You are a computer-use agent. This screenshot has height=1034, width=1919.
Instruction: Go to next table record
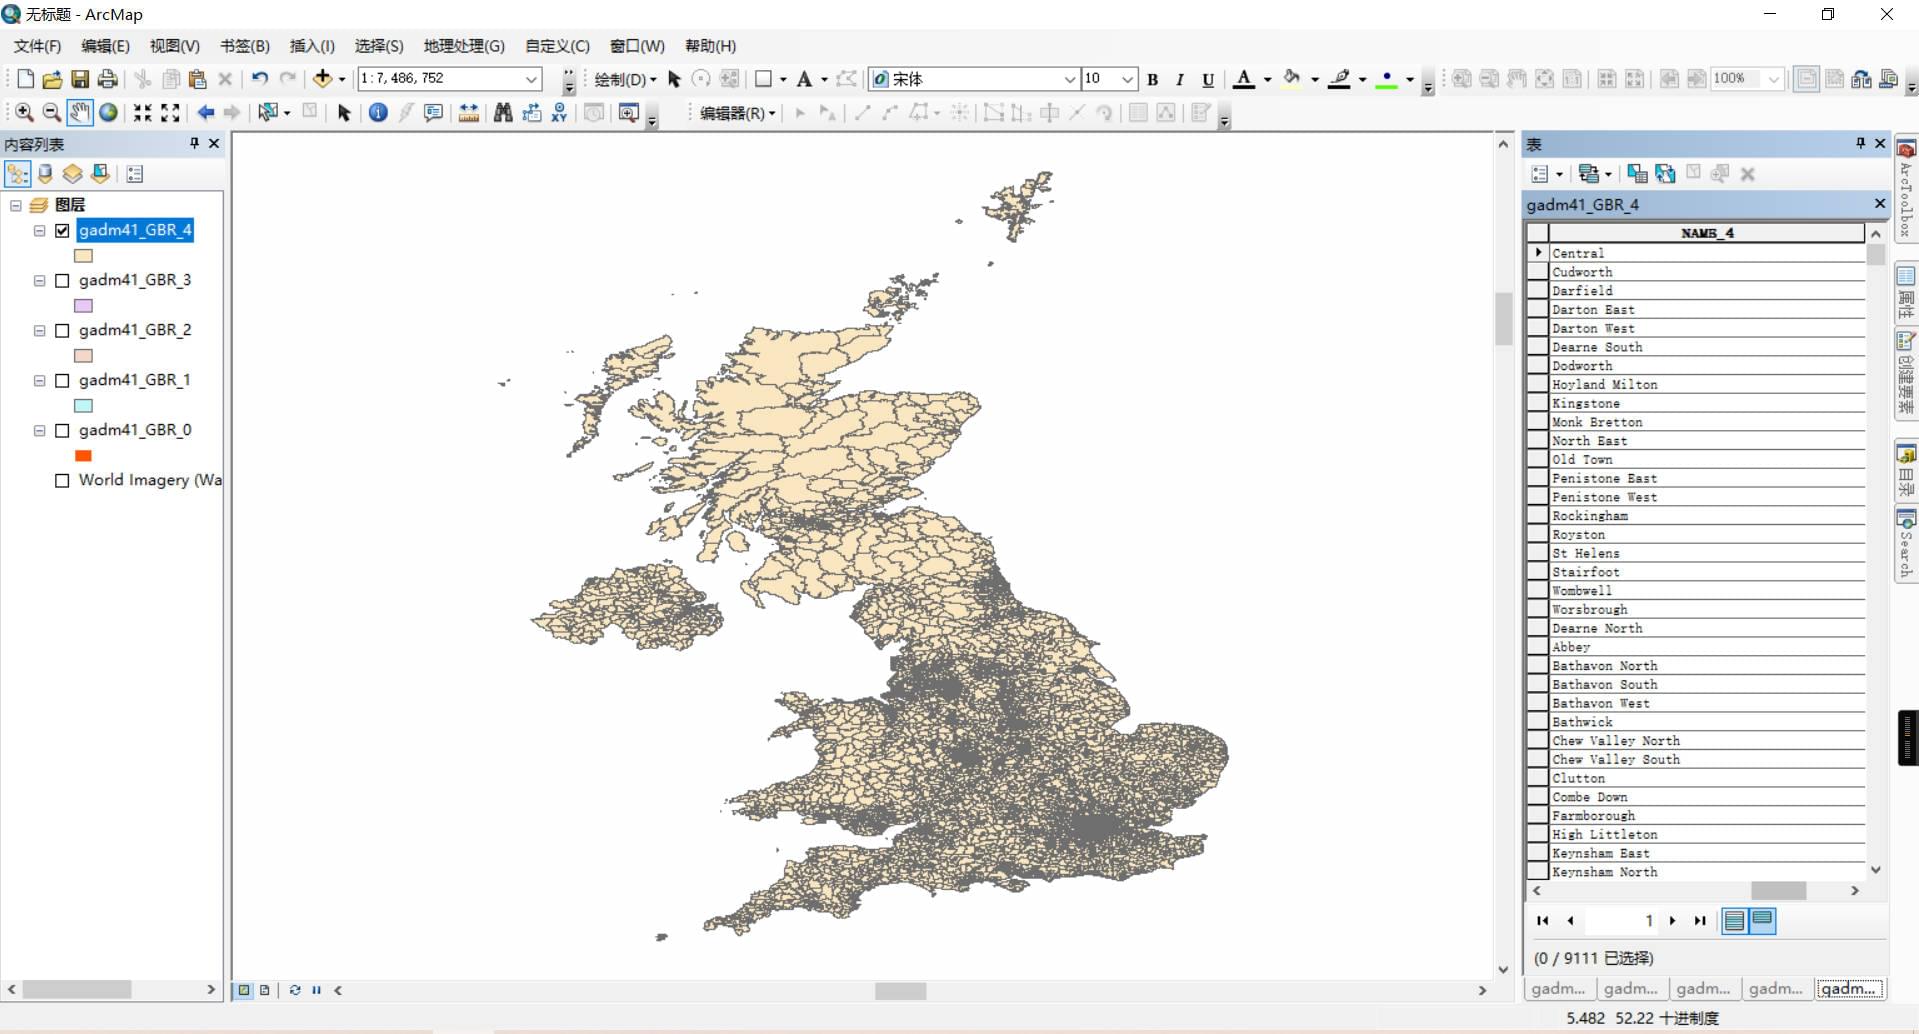pyautogui.click(x=1672, y=920)
